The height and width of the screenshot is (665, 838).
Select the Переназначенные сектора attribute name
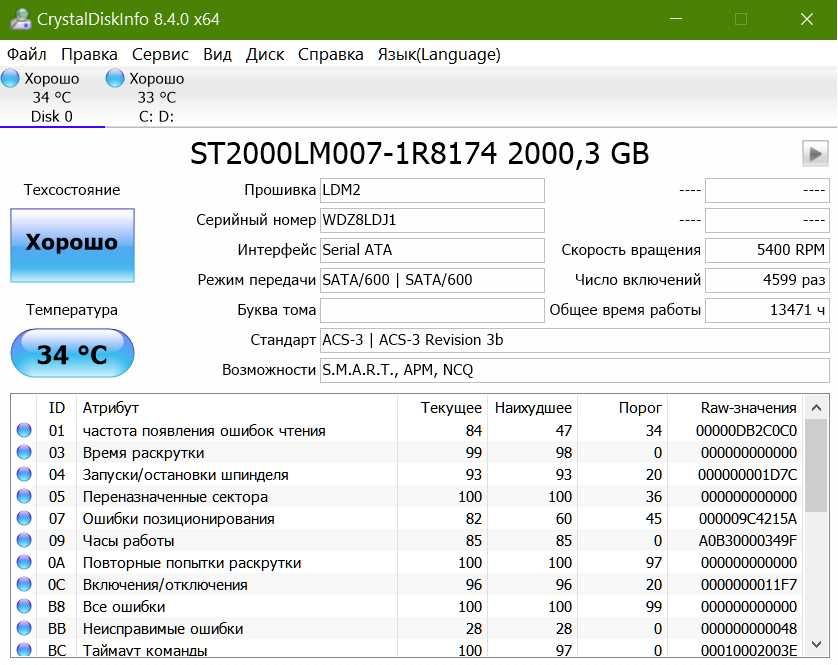coord(175,497)
